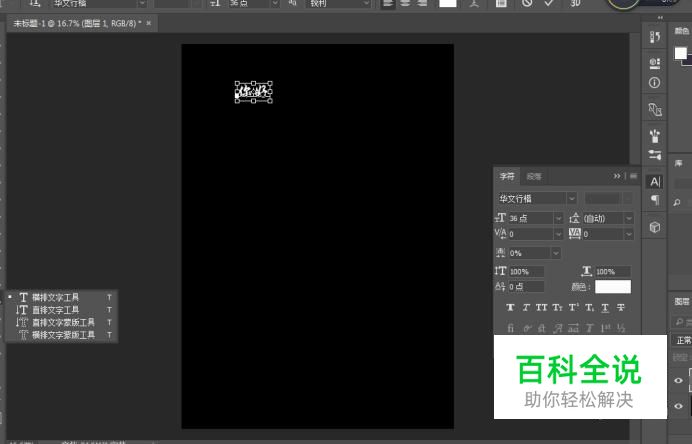Open the Paragraph panel pilcrow icon
This screenshot has width=692, height=444.
pos(655,200)
